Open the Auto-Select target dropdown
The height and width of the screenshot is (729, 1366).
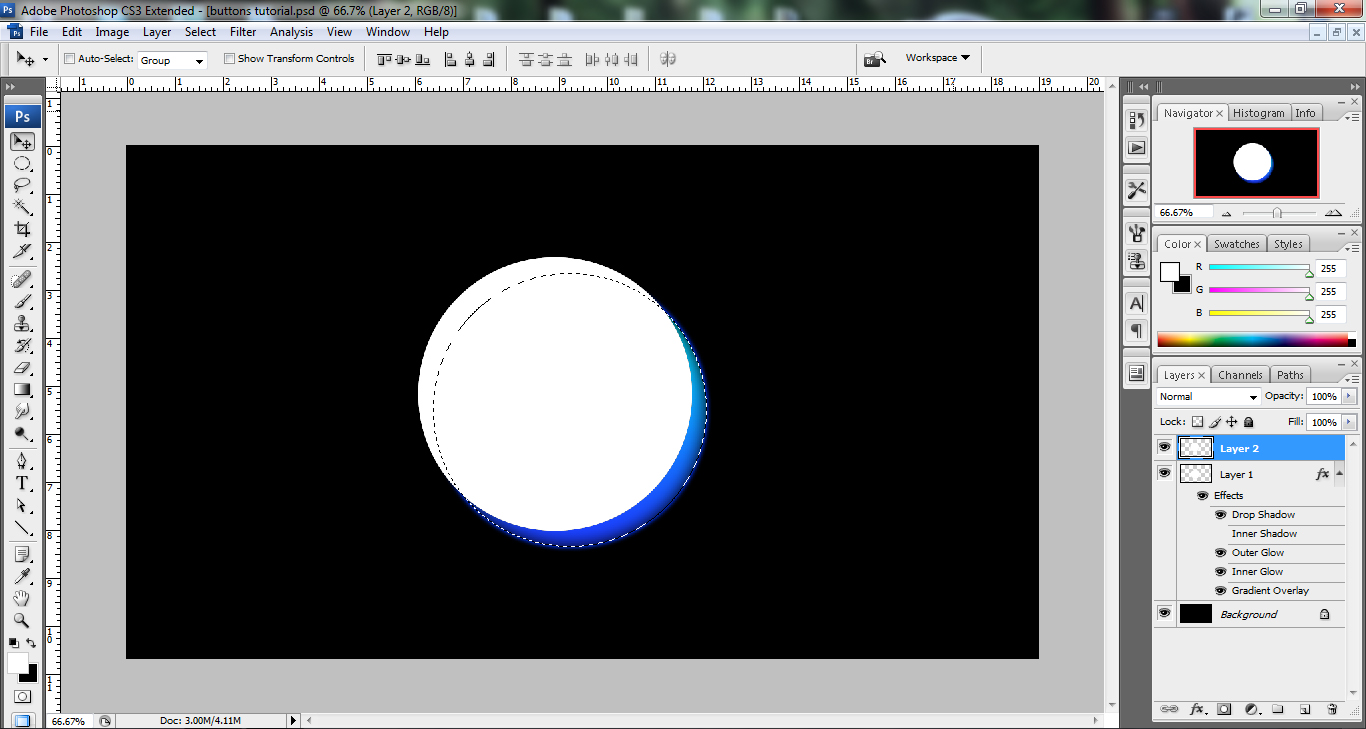[x=172, y=59]
